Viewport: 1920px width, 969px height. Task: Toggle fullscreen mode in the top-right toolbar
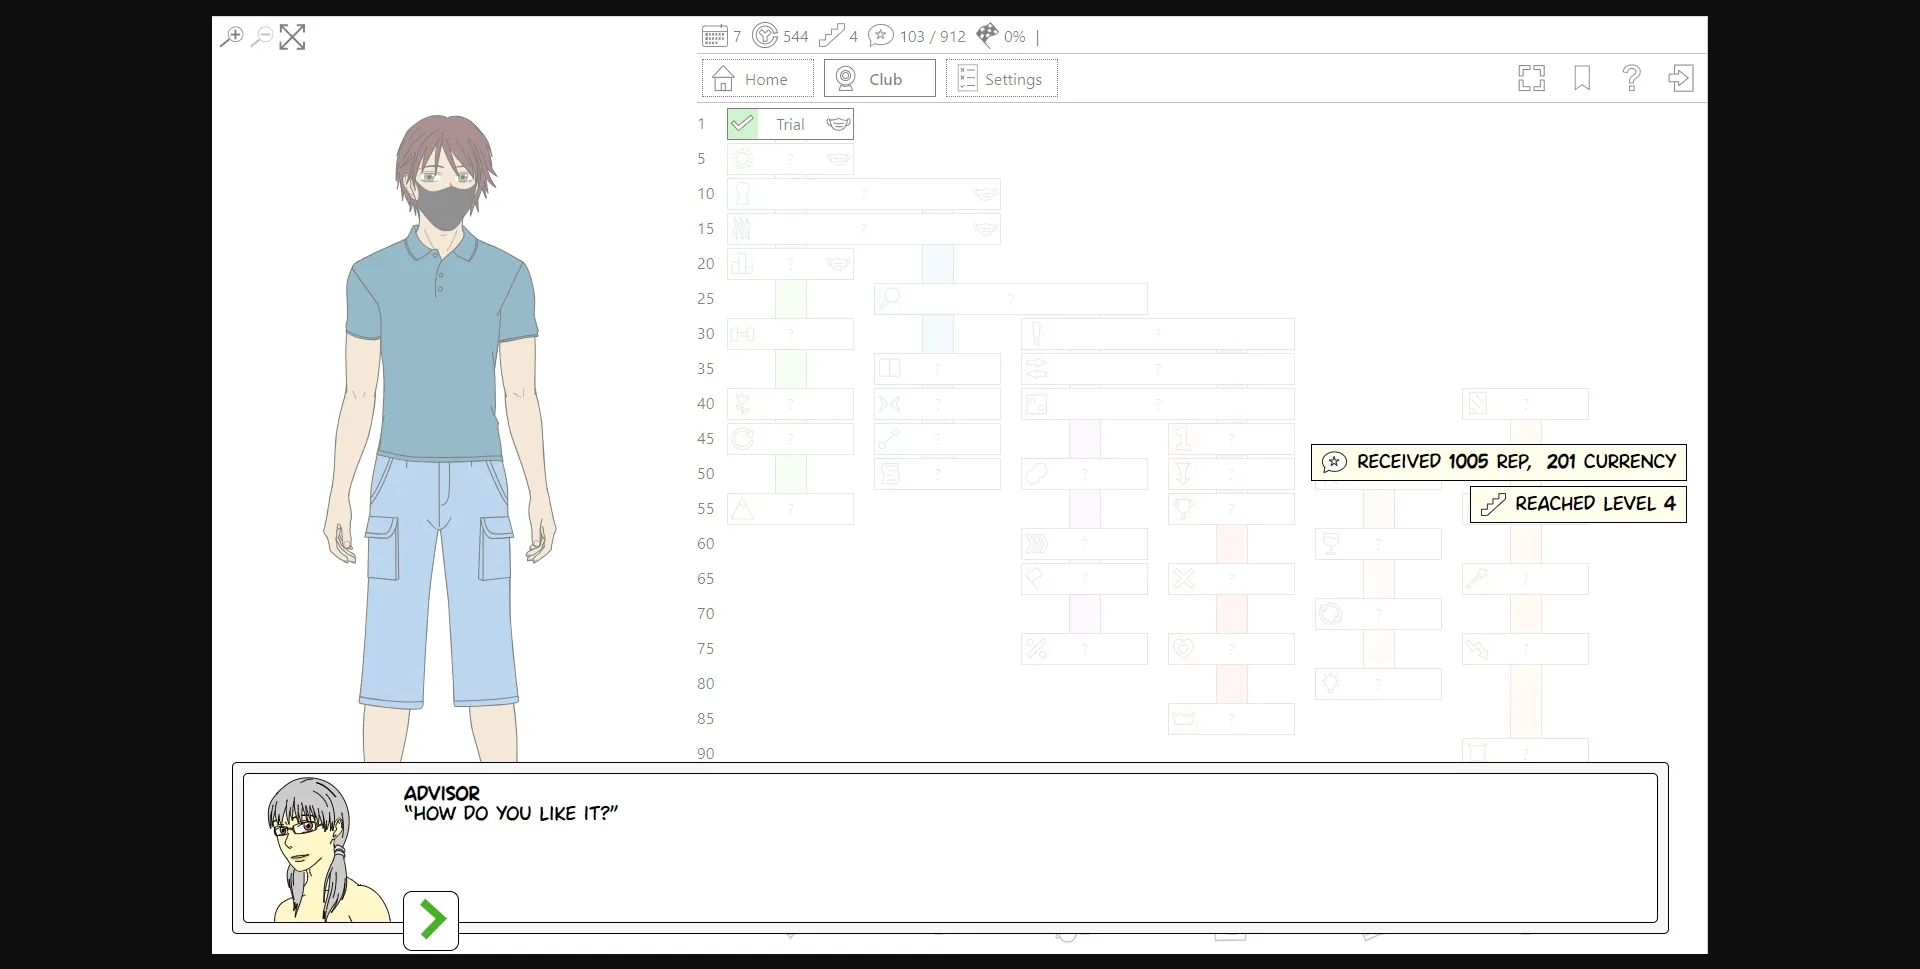(1531, 78)
